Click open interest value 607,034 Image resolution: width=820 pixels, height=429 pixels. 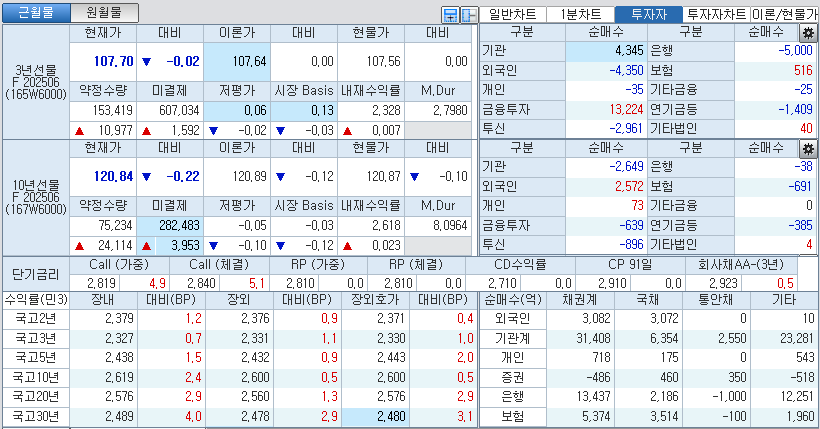[170, 111]
